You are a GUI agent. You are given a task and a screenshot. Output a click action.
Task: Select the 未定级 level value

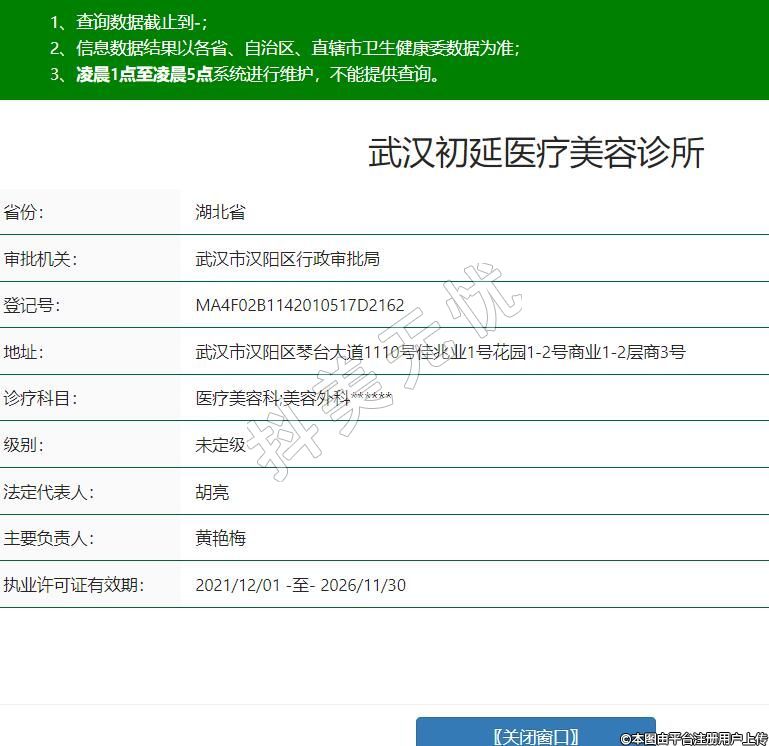point(220,445)
